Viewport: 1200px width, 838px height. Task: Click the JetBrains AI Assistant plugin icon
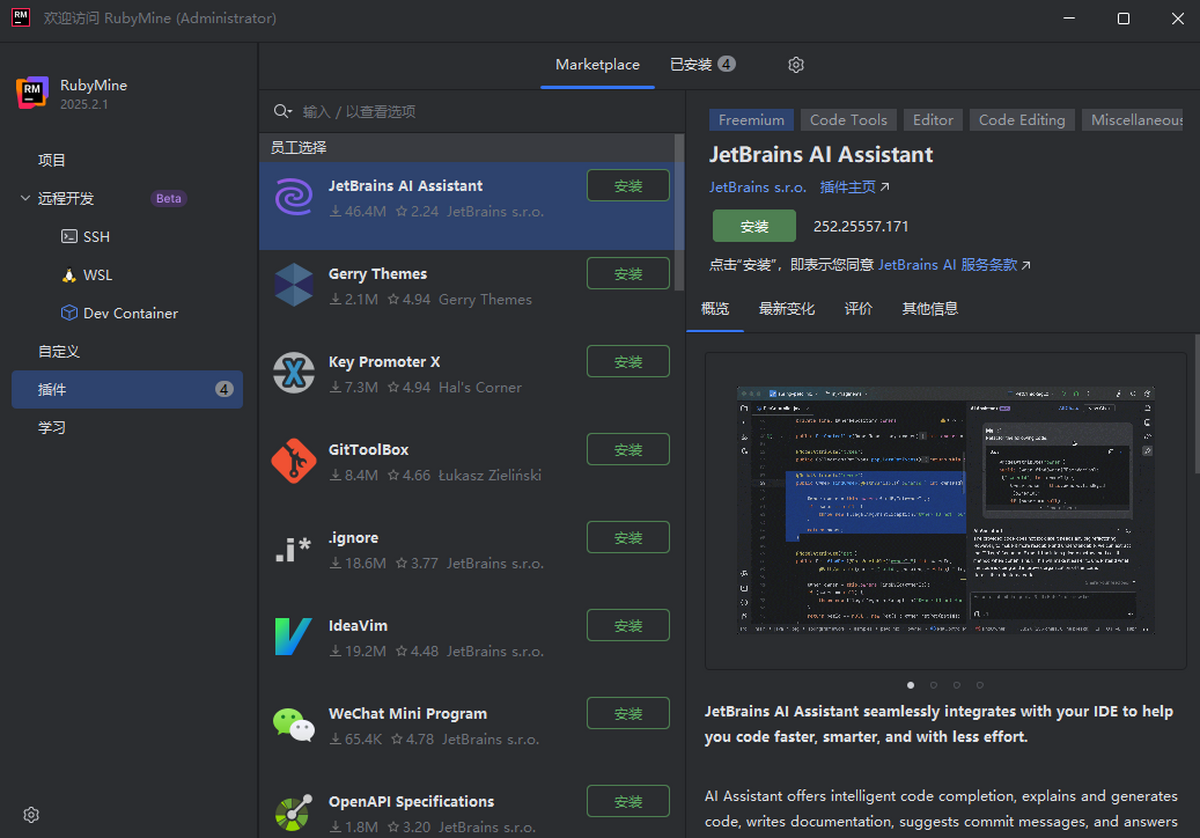click(x=293, y=198)
